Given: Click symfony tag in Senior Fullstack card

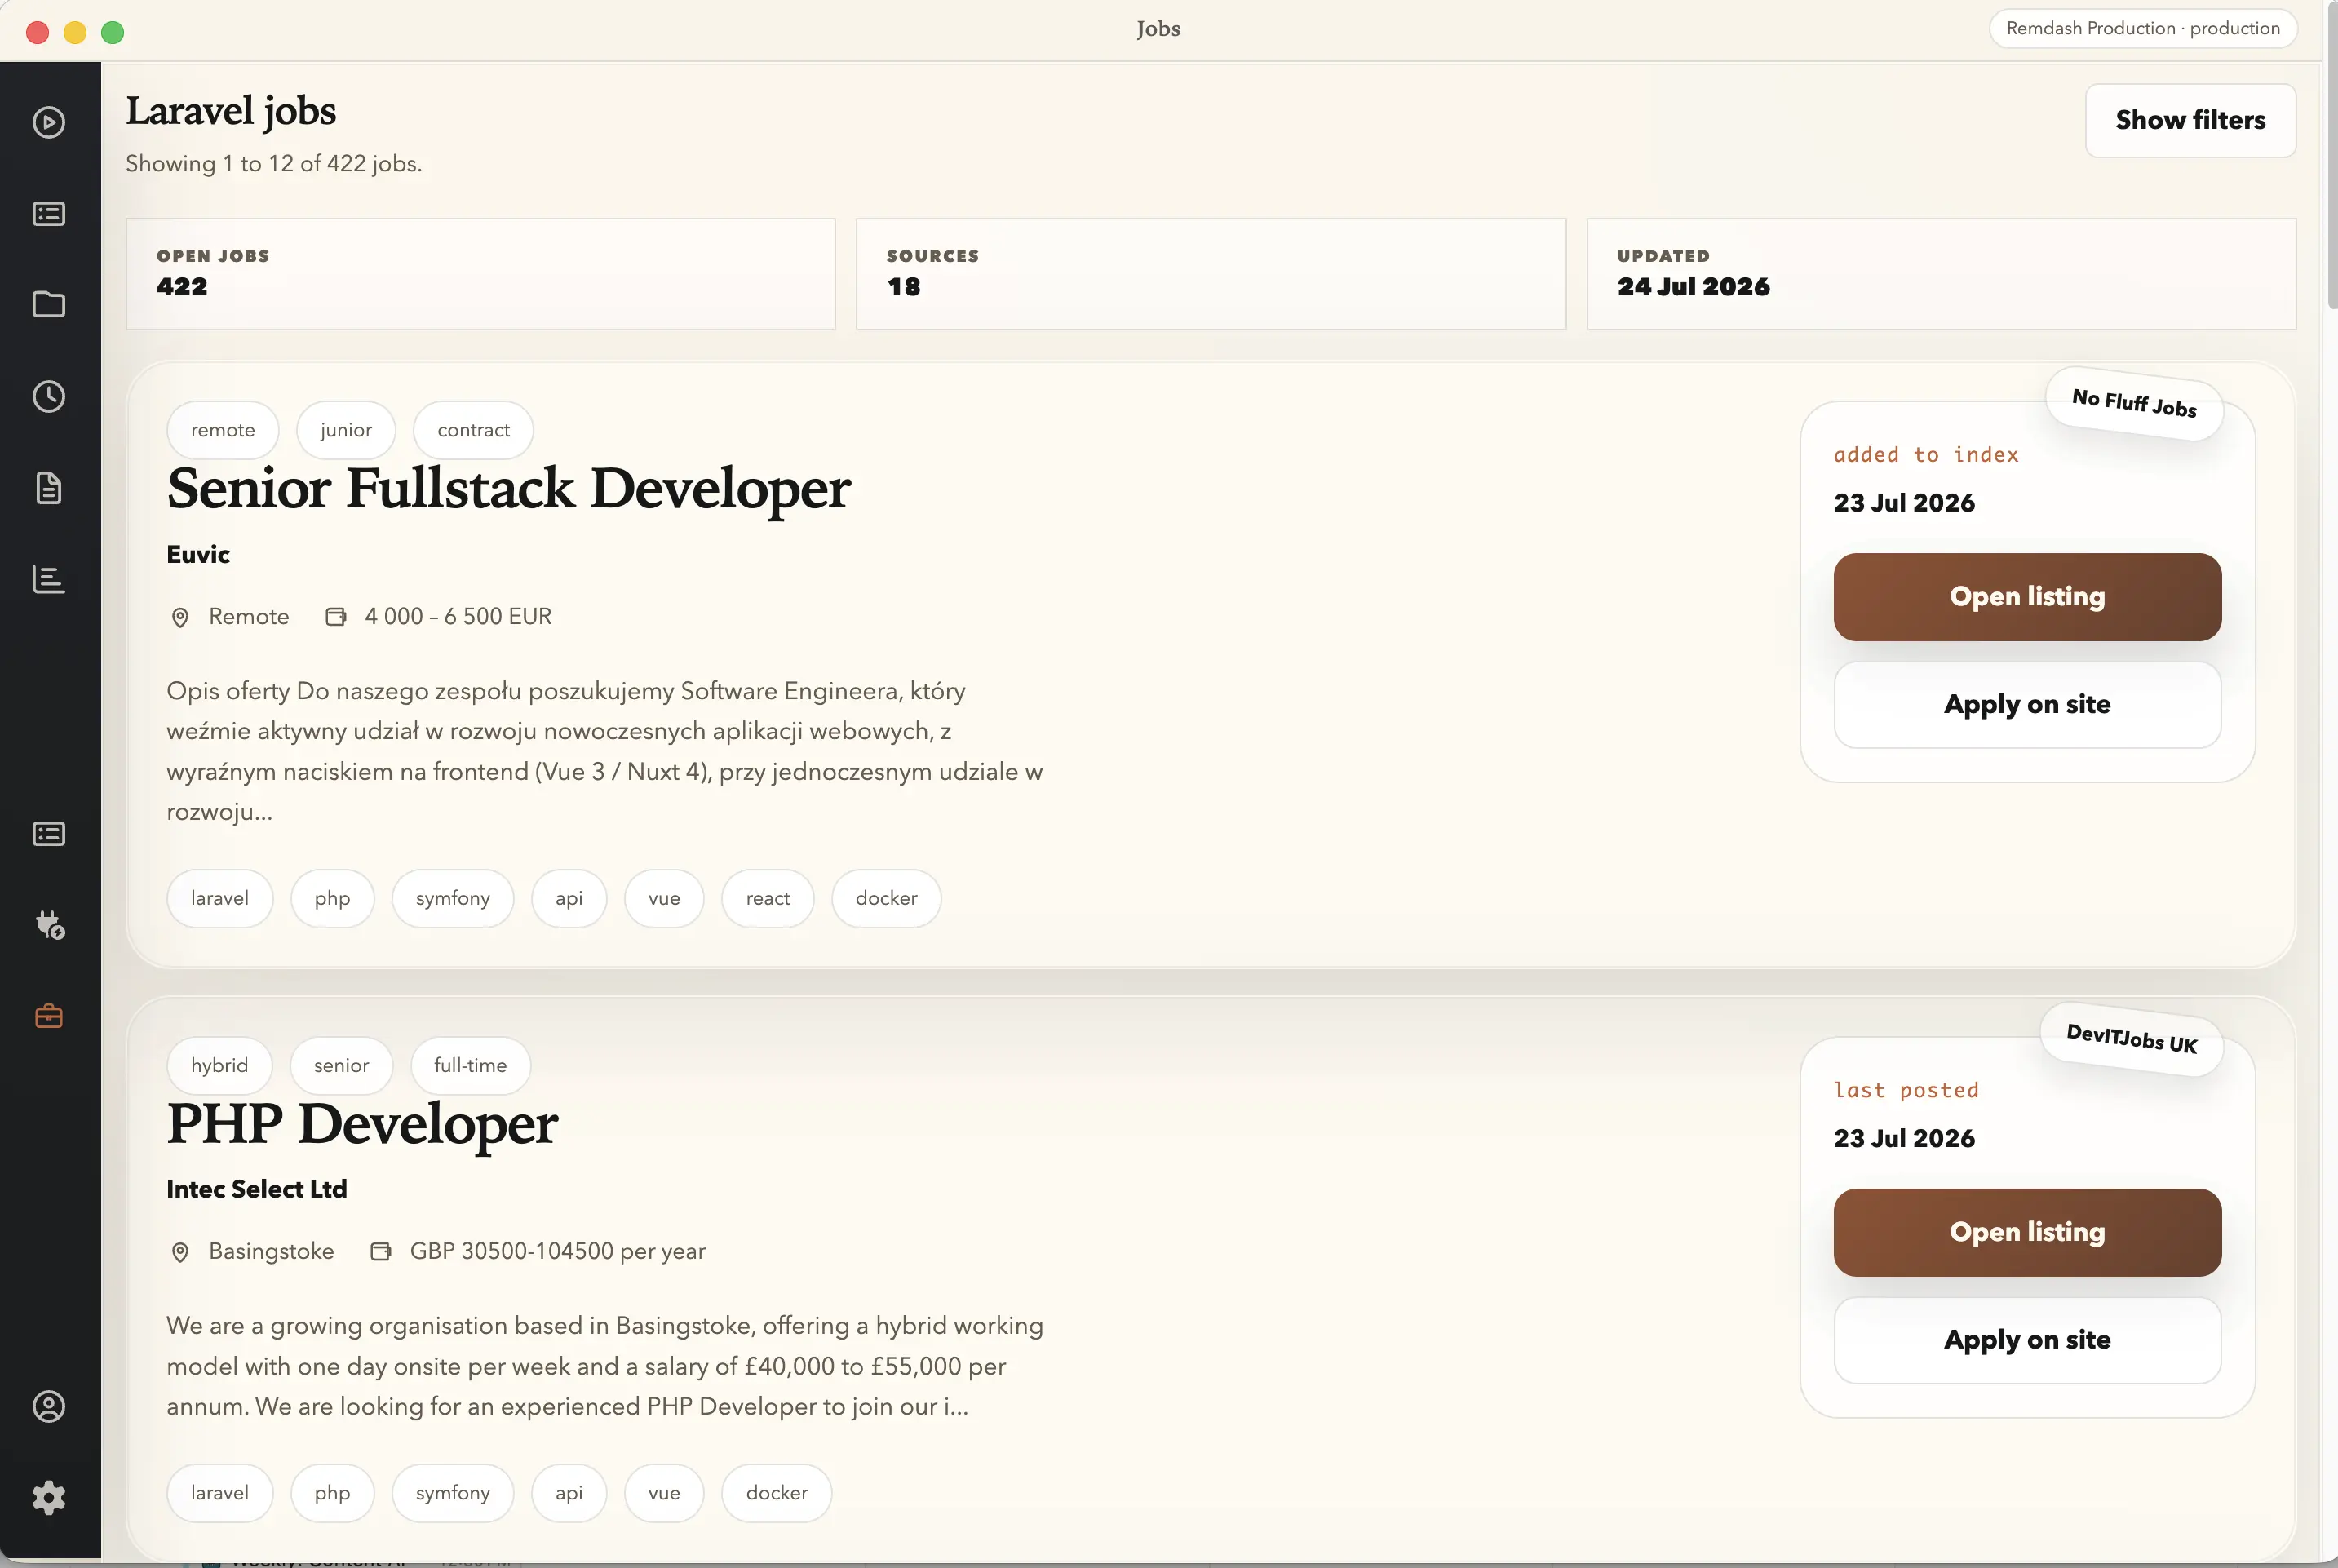Looking at the screenshot, I should coord(453,898).
